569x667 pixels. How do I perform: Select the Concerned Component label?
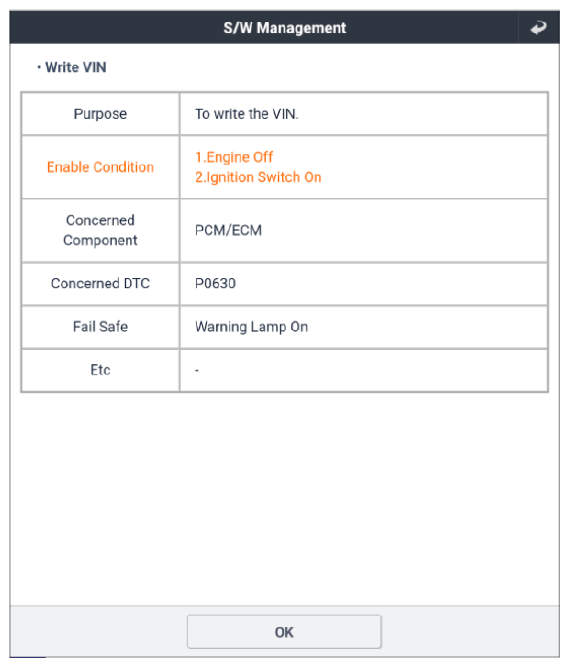point(100,230)
